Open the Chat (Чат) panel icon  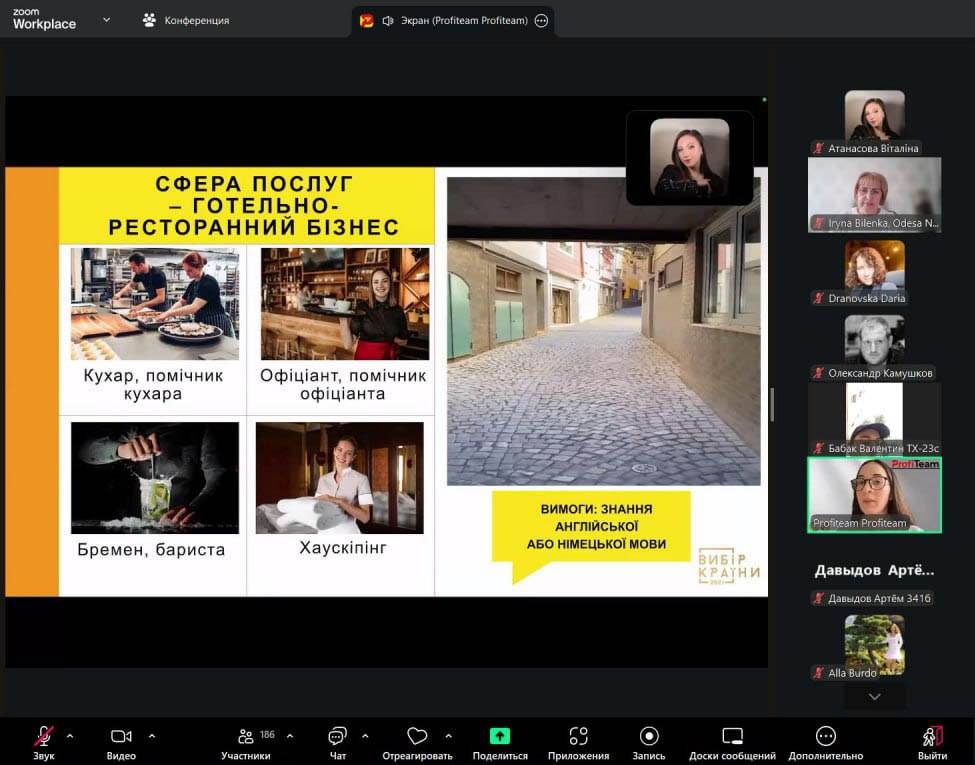click(x=338, y=737)
